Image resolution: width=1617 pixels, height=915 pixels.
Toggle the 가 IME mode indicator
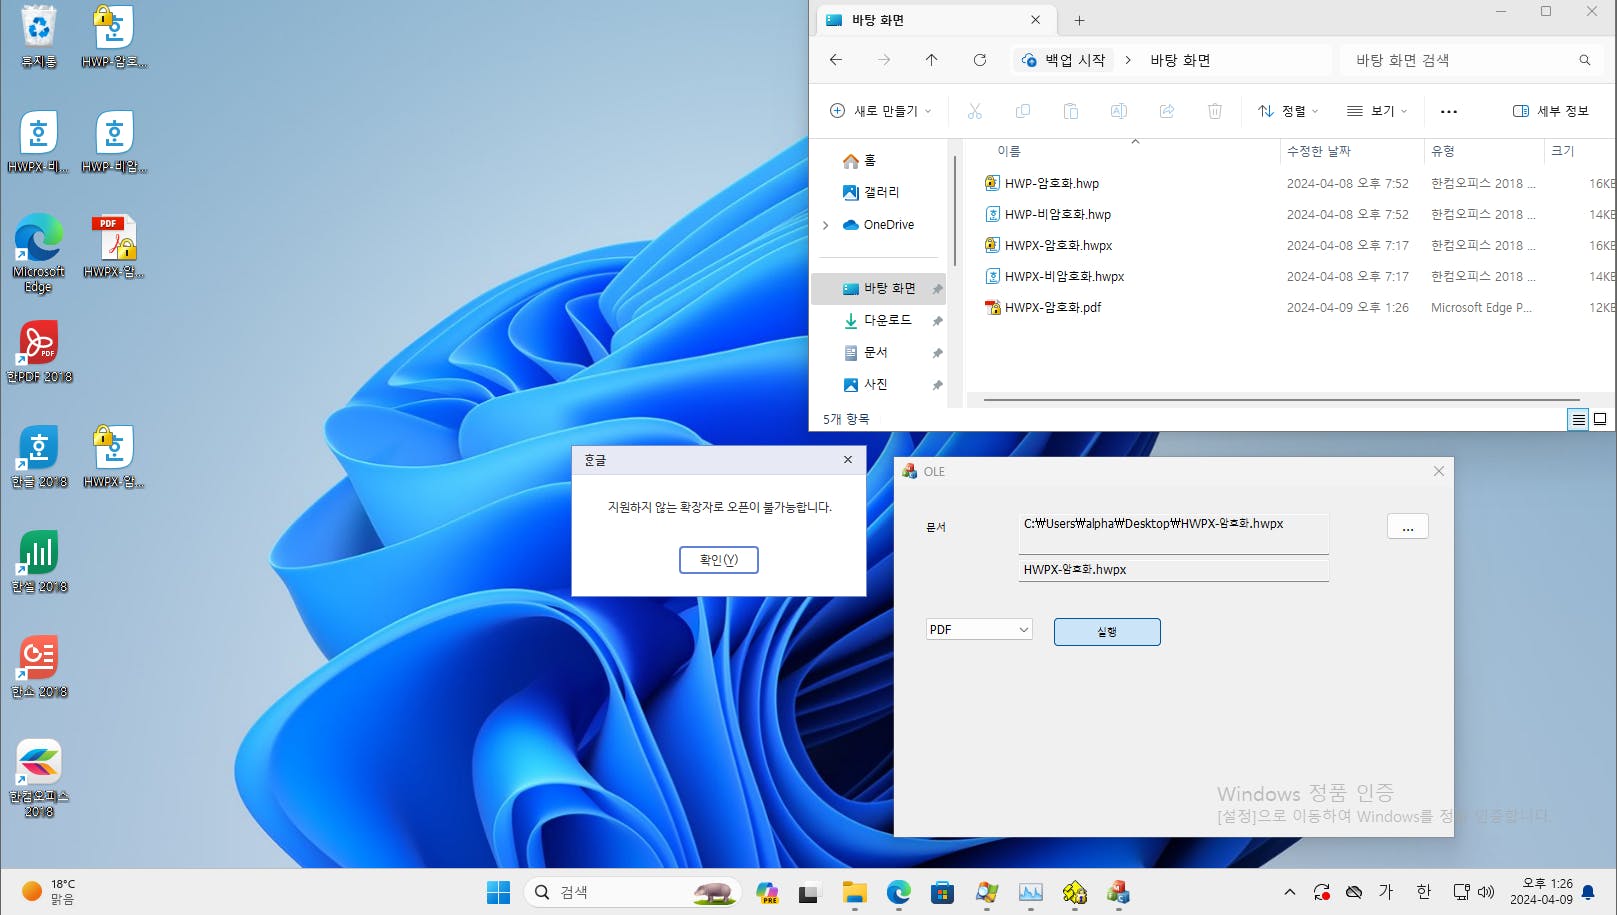point(1386,892)
